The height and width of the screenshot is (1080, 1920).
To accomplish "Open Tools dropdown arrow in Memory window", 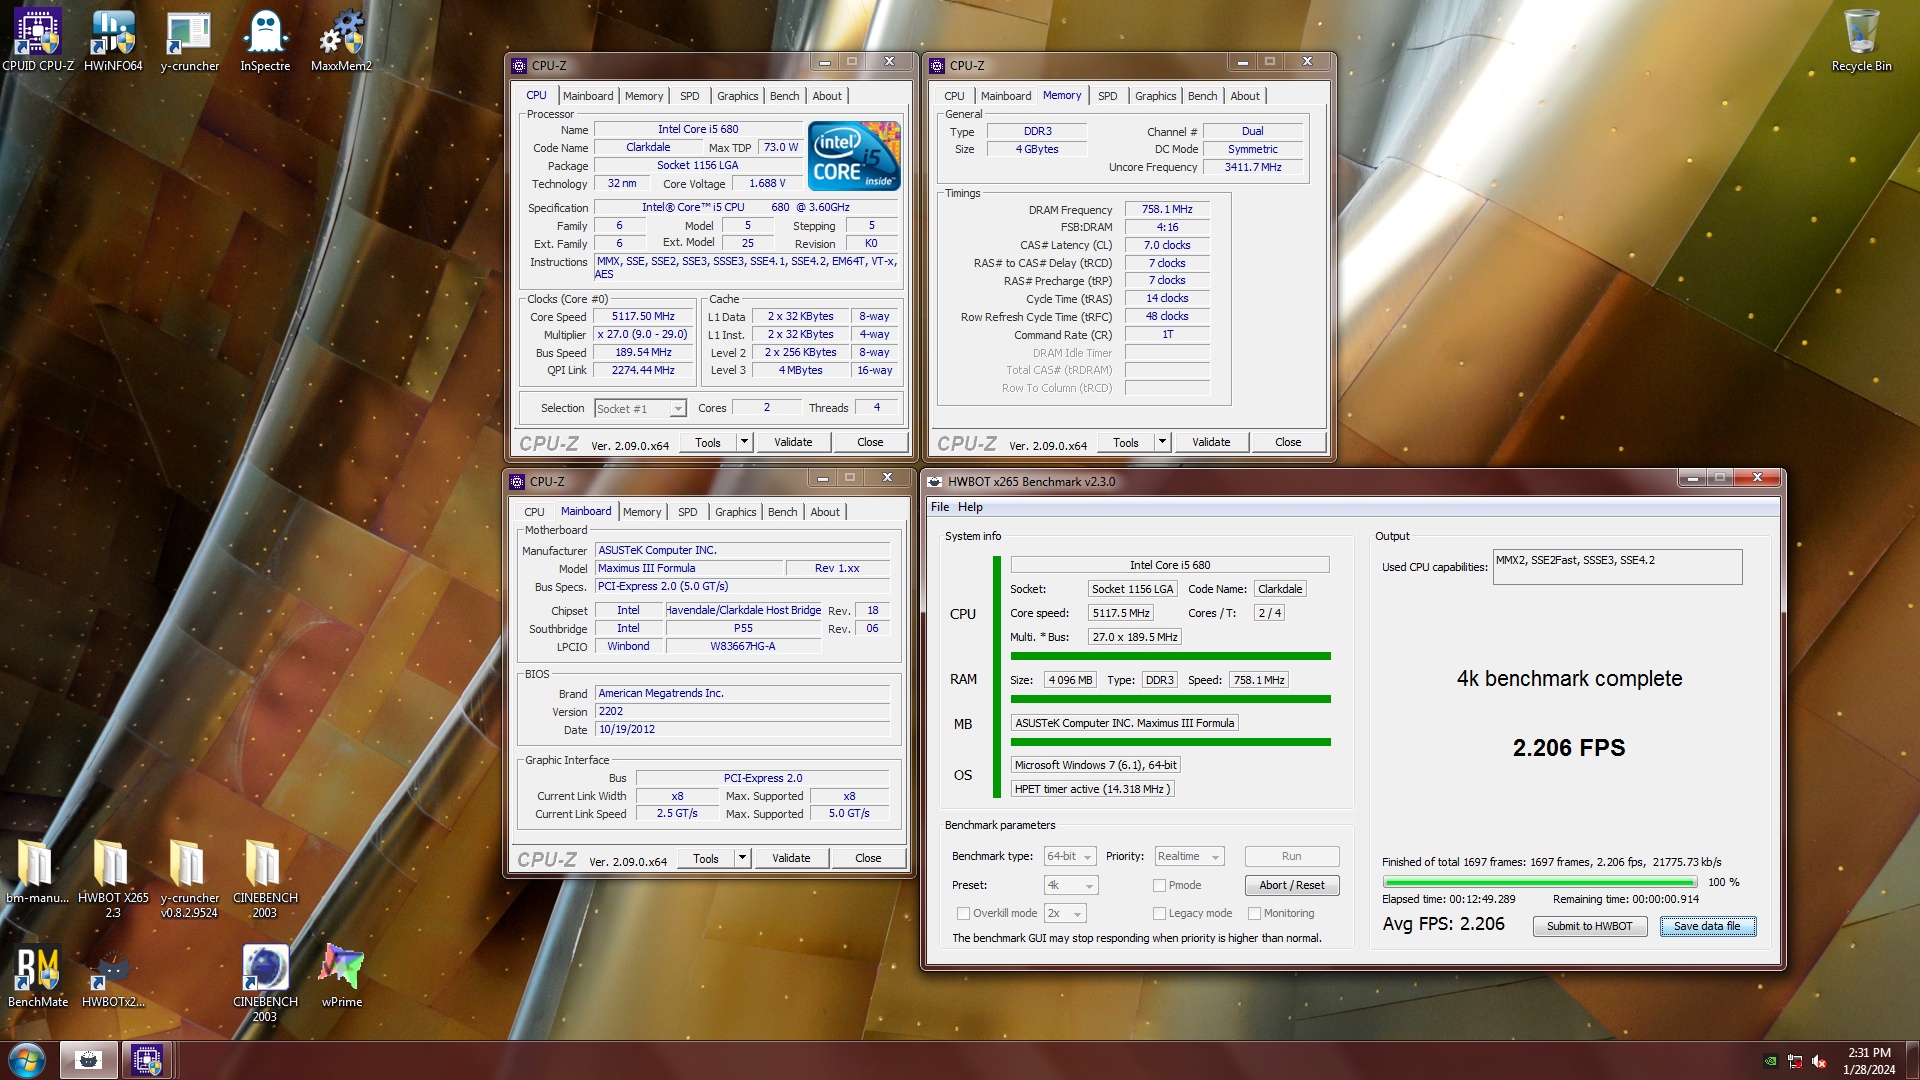I will [x=1162, y=442].
